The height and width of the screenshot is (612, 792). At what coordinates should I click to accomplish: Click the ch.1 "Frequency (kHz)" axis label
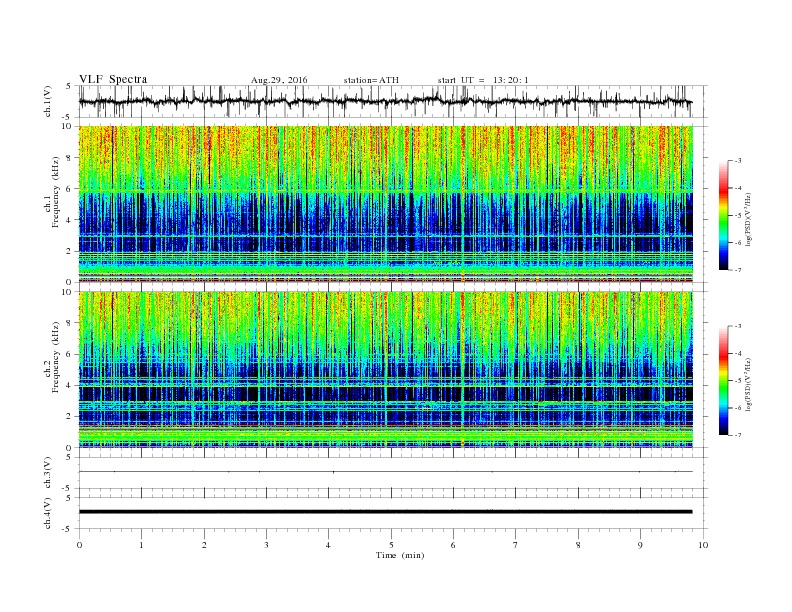pyautogui.click(x=56, y=192)
